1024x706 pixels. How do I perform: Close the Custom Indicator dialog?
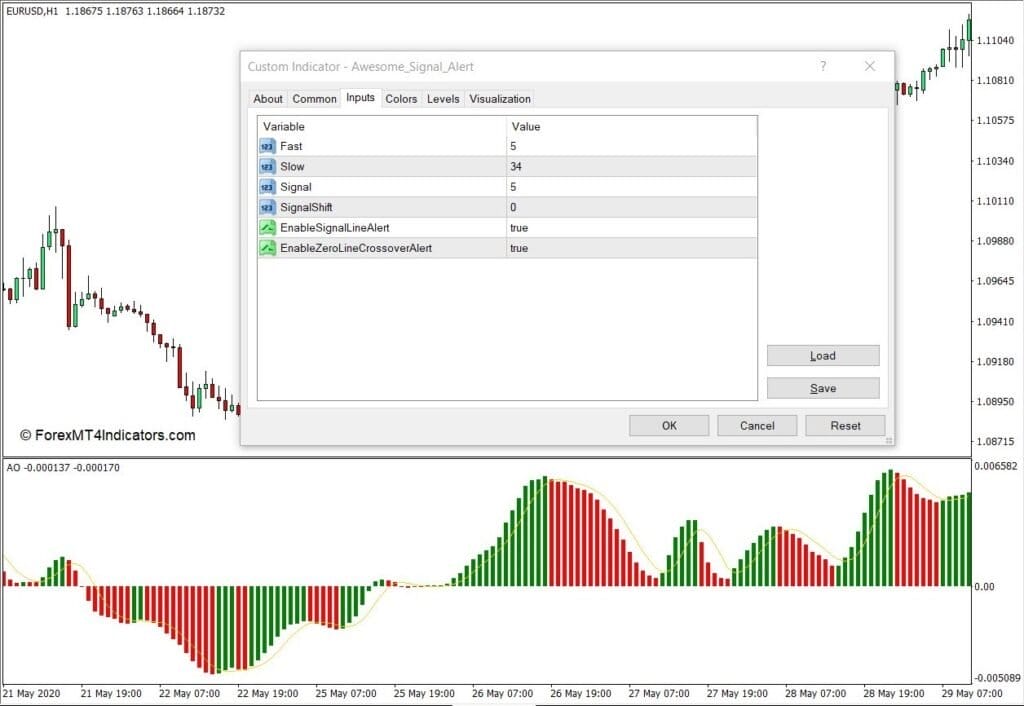[869, 66]
